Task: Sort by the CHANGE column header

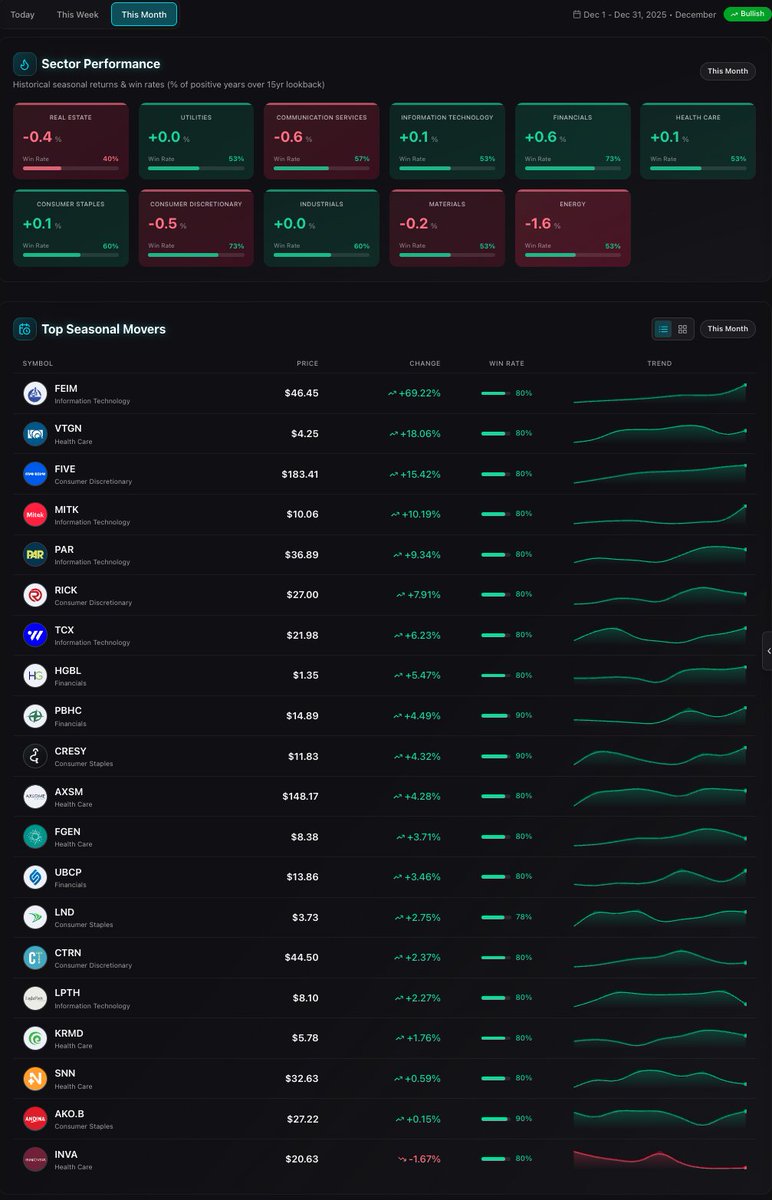Action: coord(425,363)
